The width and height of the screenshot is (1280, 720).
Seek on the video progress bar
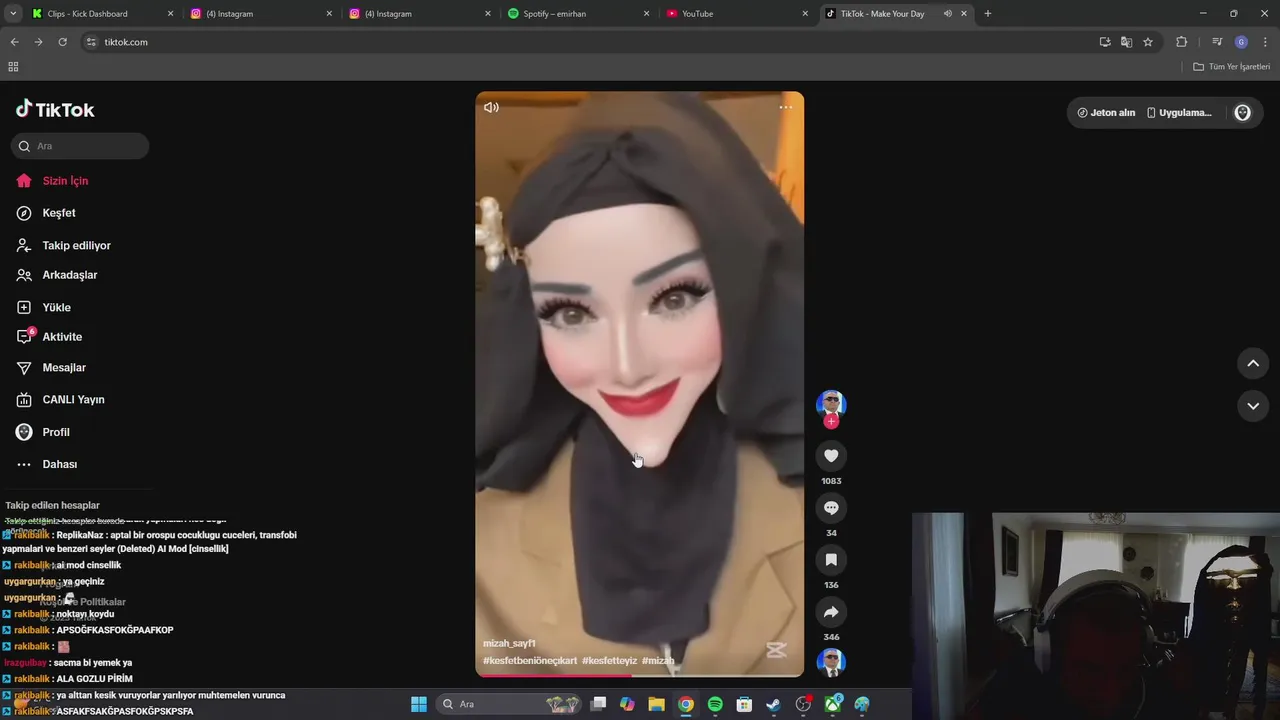point(639,675)
